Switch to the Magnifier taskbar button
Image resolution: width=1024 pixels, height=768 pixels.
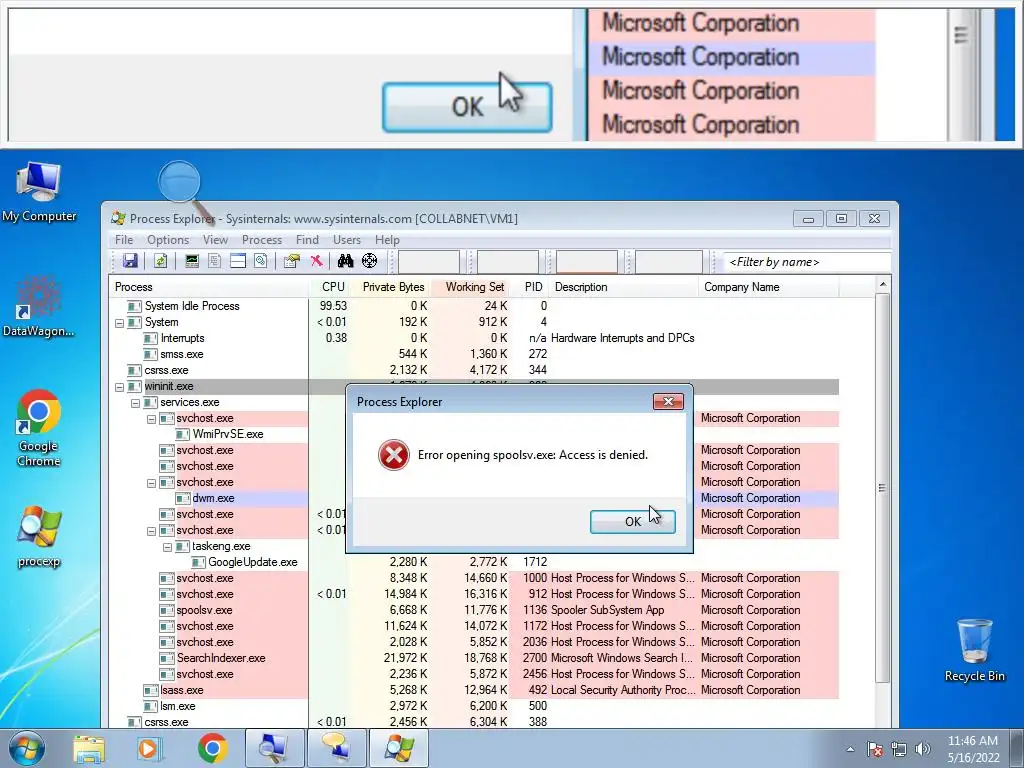pos(274,748)
